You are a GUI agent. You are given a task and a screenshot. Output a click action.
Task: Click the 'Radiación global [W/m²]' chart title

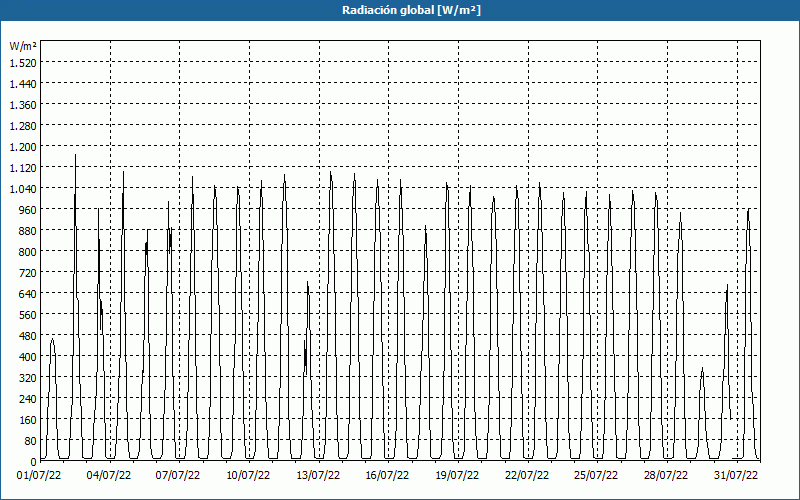(x=411, y=10)
